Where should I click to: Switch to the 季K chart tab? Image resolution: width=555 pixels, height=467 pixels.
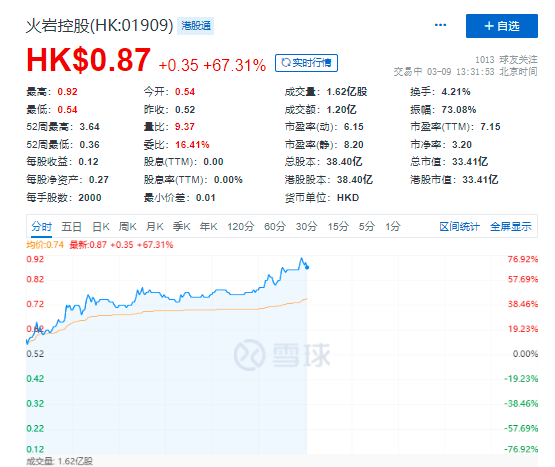point(182,227)
